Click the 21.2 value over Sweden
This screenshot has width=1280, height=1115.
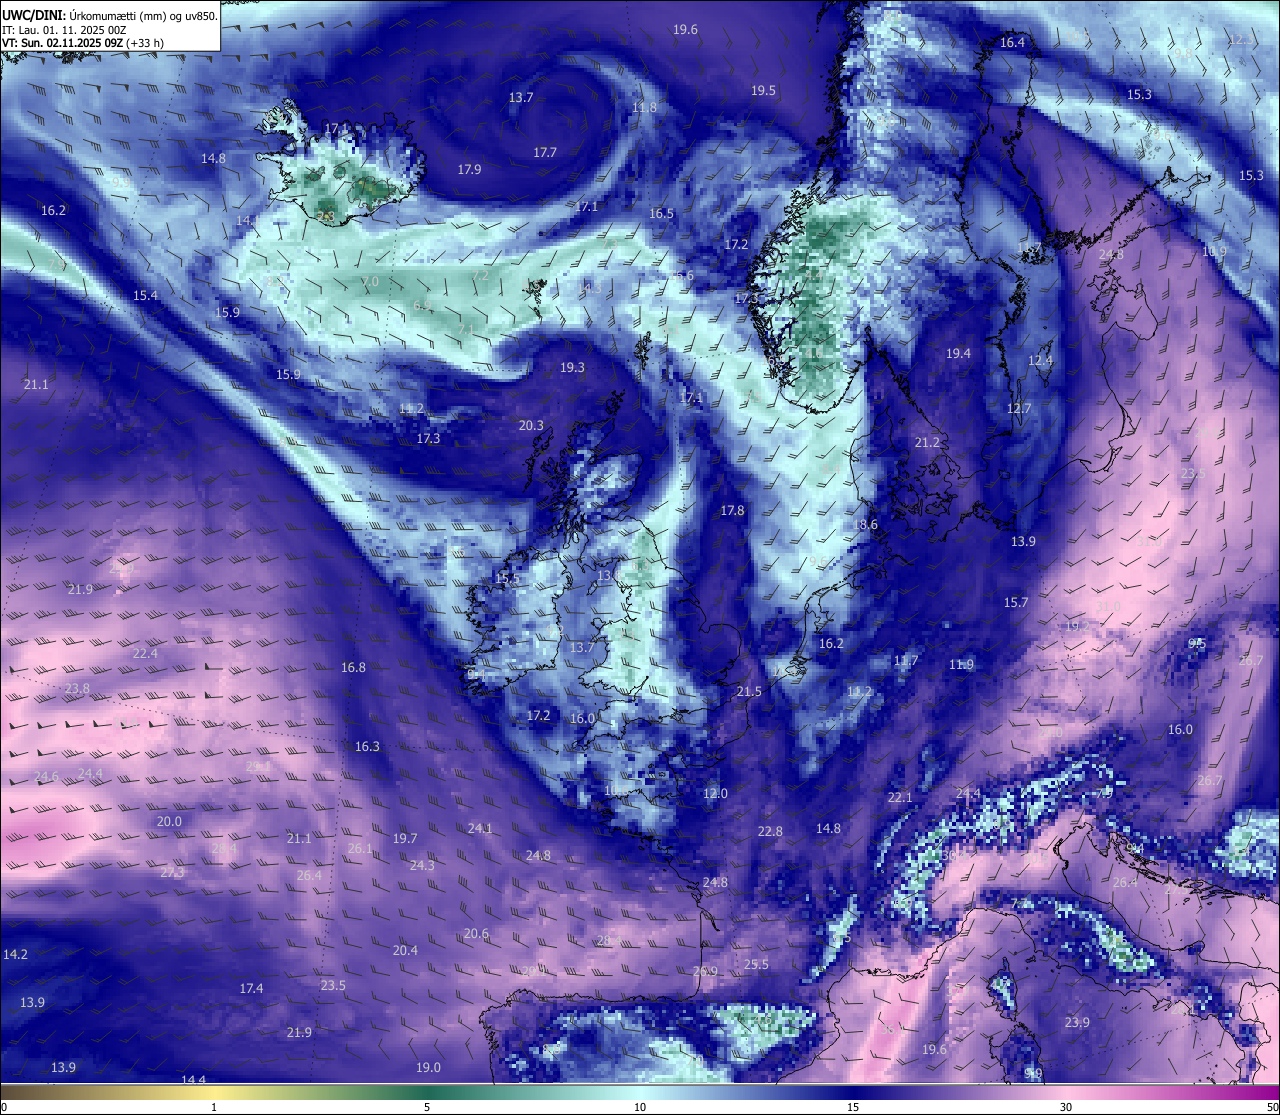(927, 442)
